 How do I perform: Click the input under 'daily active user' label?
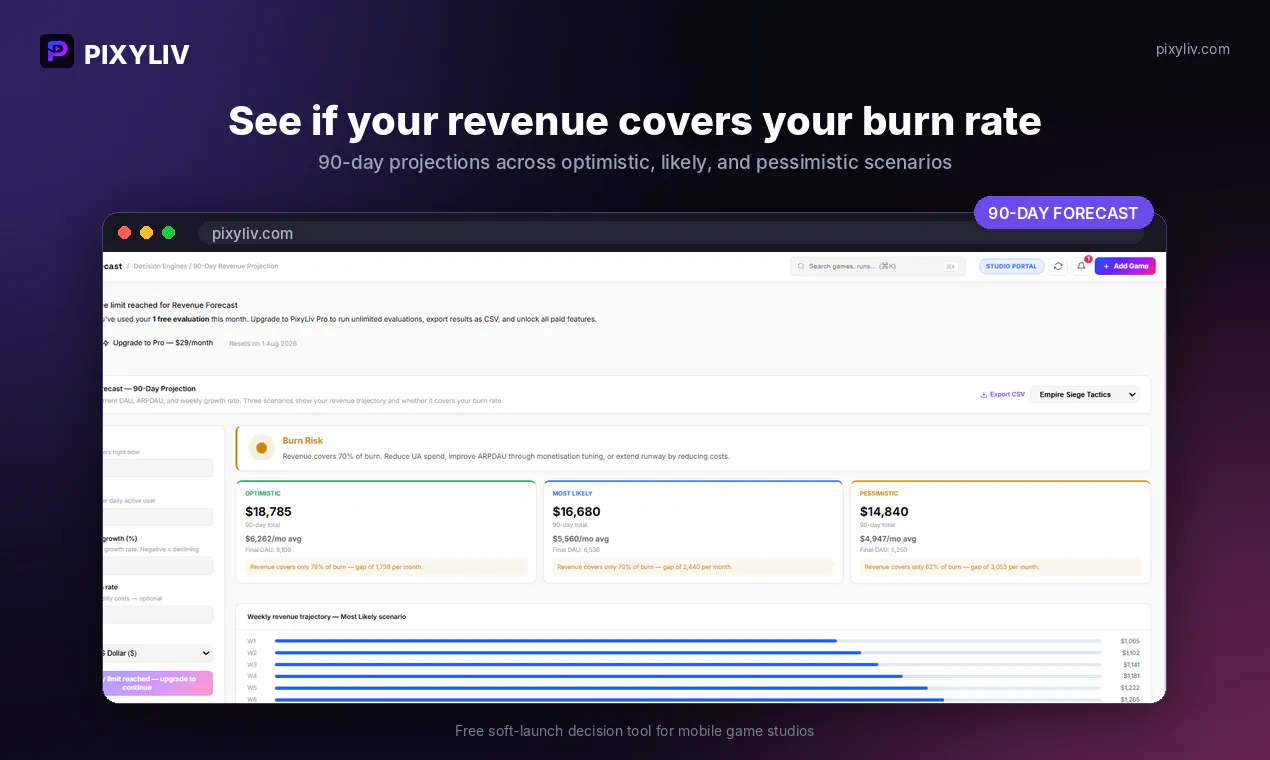pos(158,517)
